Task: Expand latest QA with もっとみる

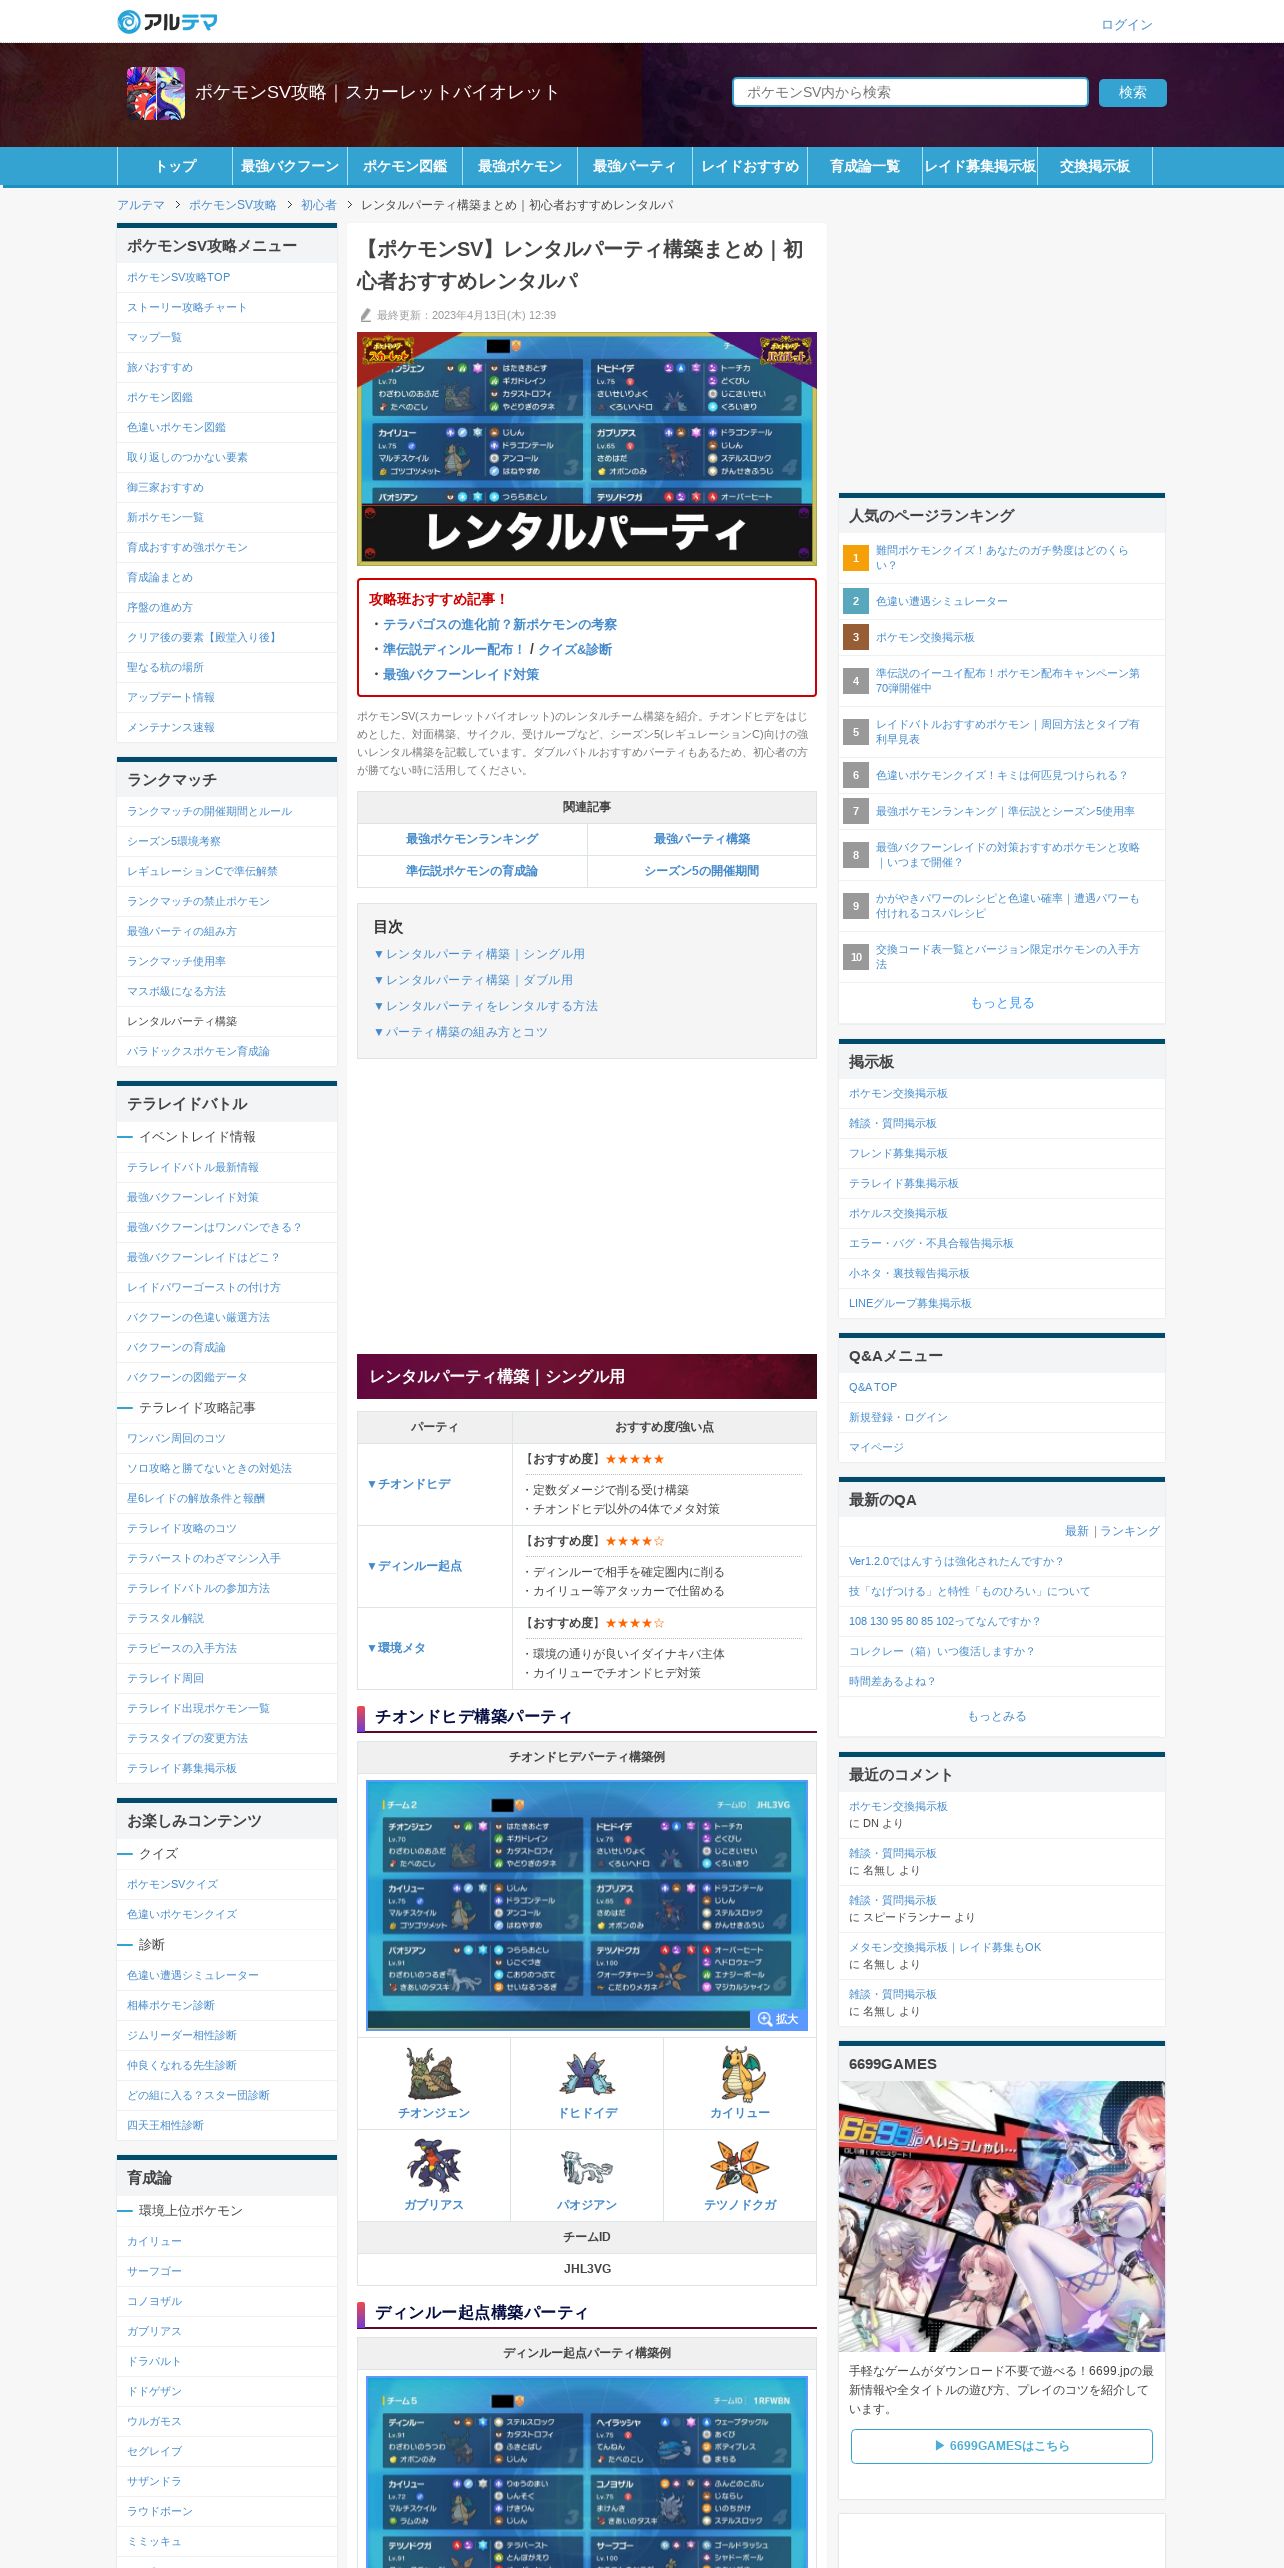Action: click(996, 1716)
